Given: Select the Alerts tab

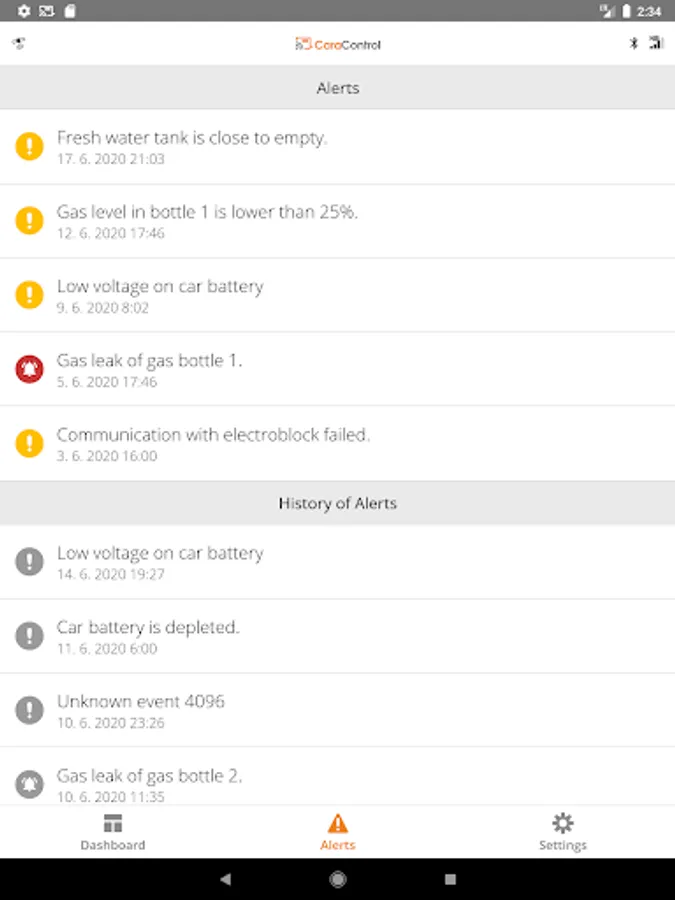Looking at the screenshot, I should pyautogui.click(x=338, y=832).
